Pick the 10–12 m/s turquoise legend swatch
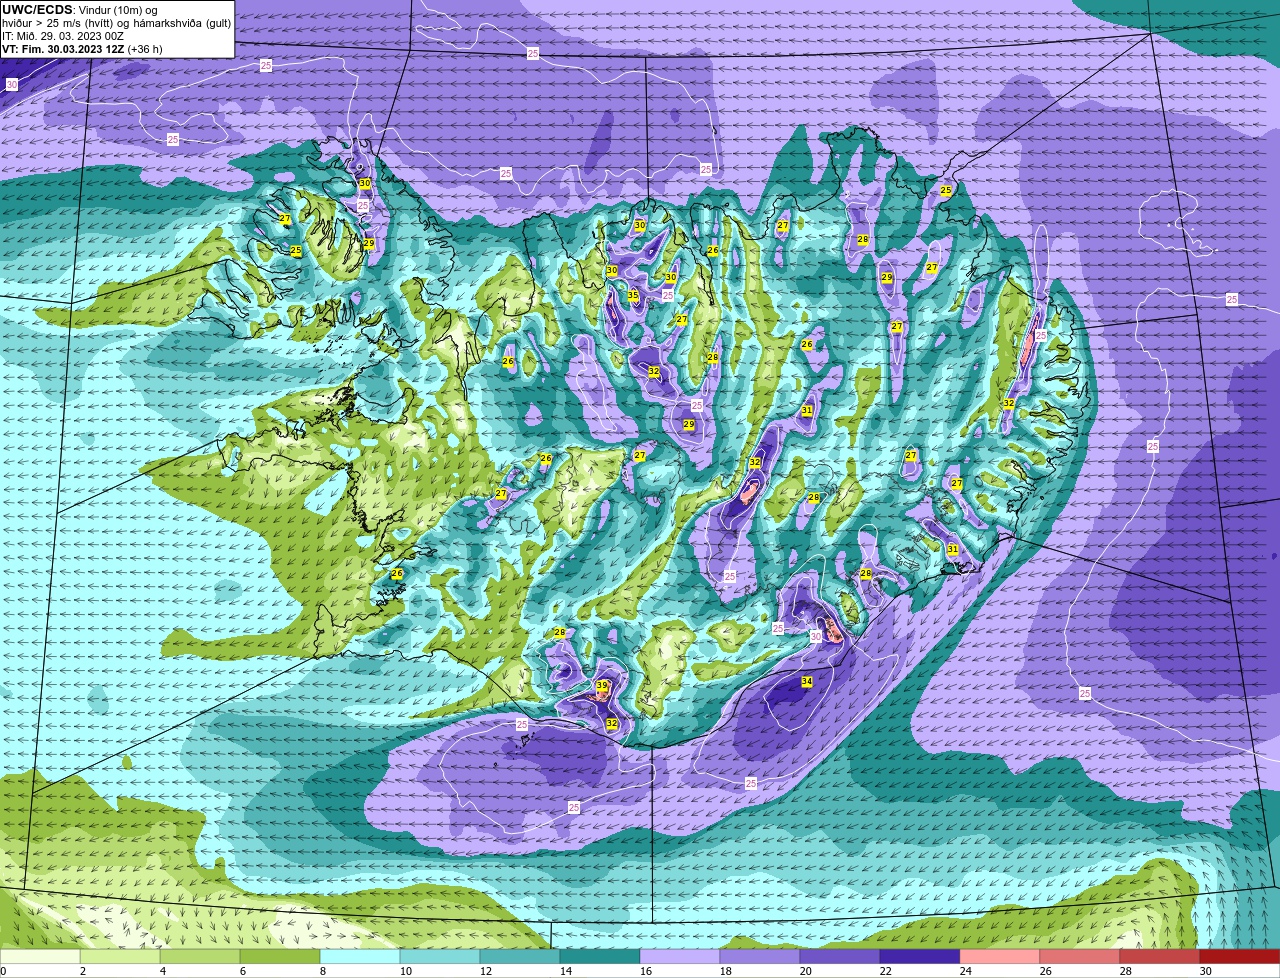This screenshot has width=1280, height=978. (x=440, y=956)
